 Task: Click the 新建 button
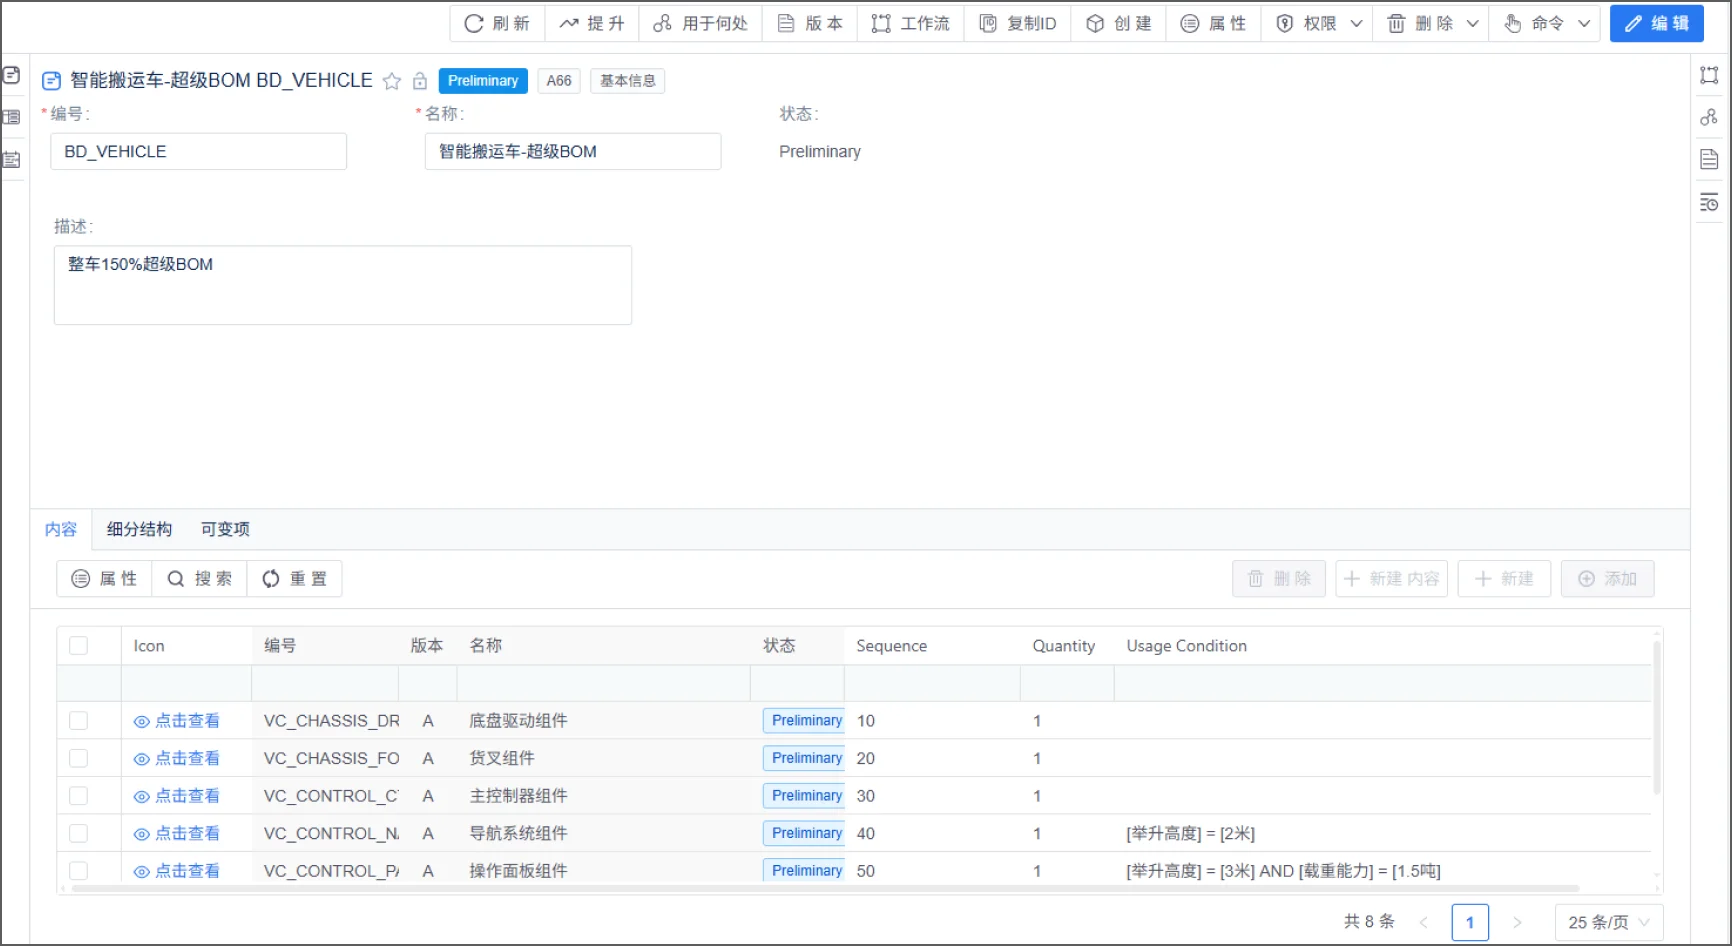(1504, 579)
